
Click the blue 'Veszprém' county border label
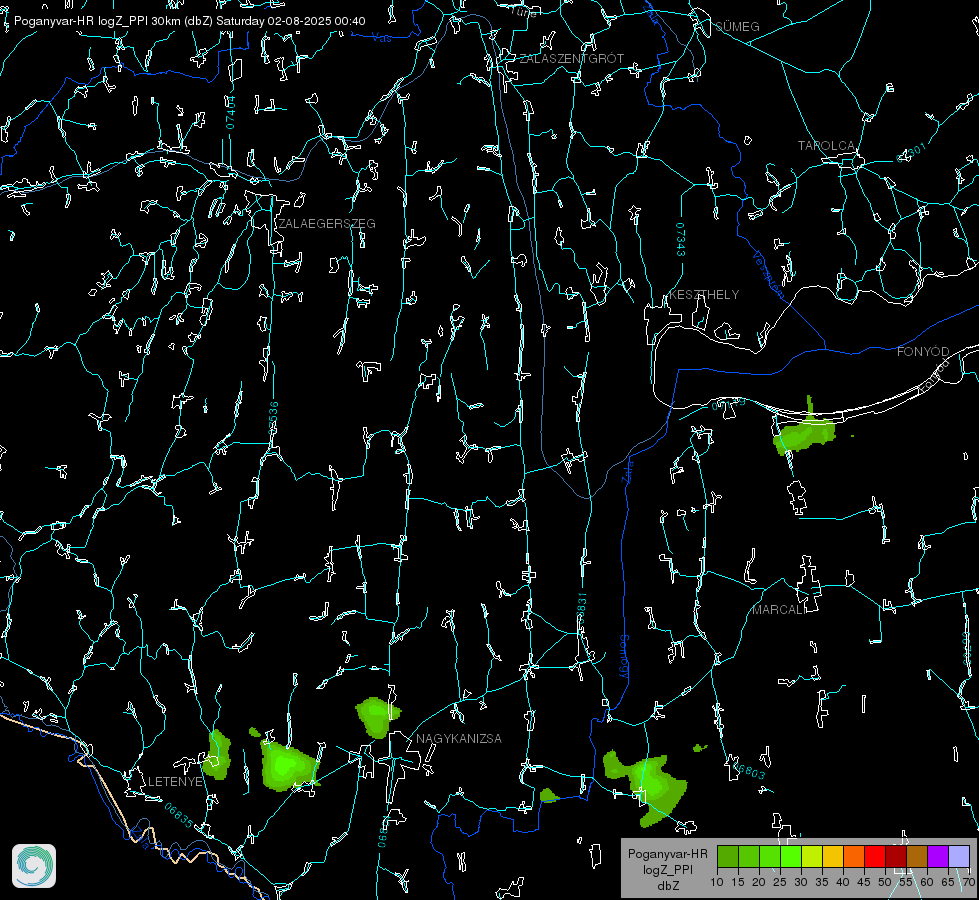(769, 274)
